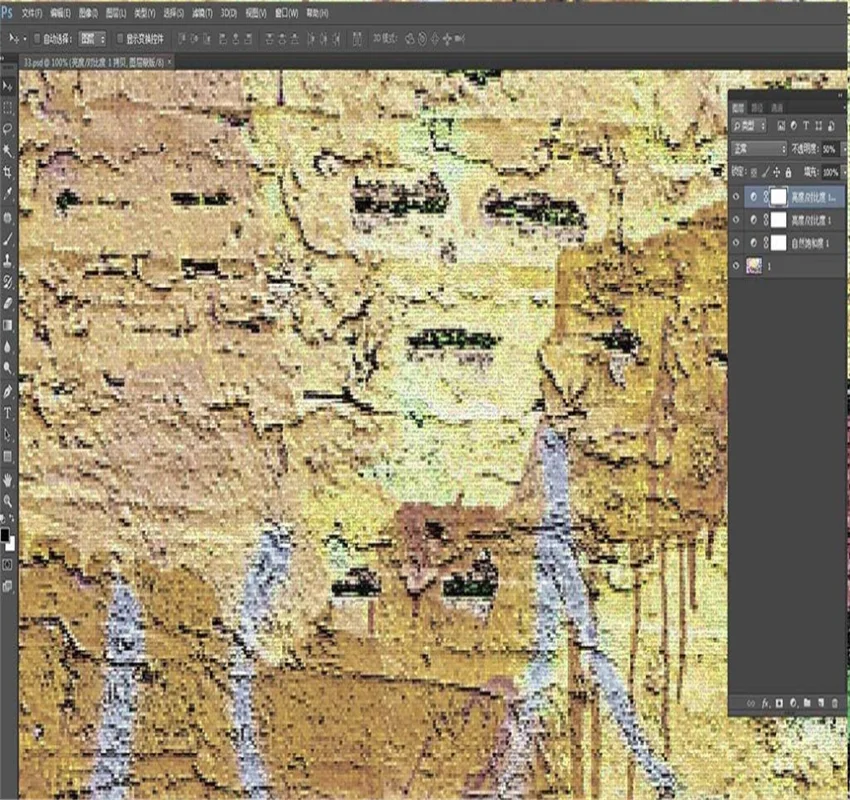Open the blend mode dropdown showing 正常
The height and width of the screenshot is (800, 850).
(x=760, y=148)
